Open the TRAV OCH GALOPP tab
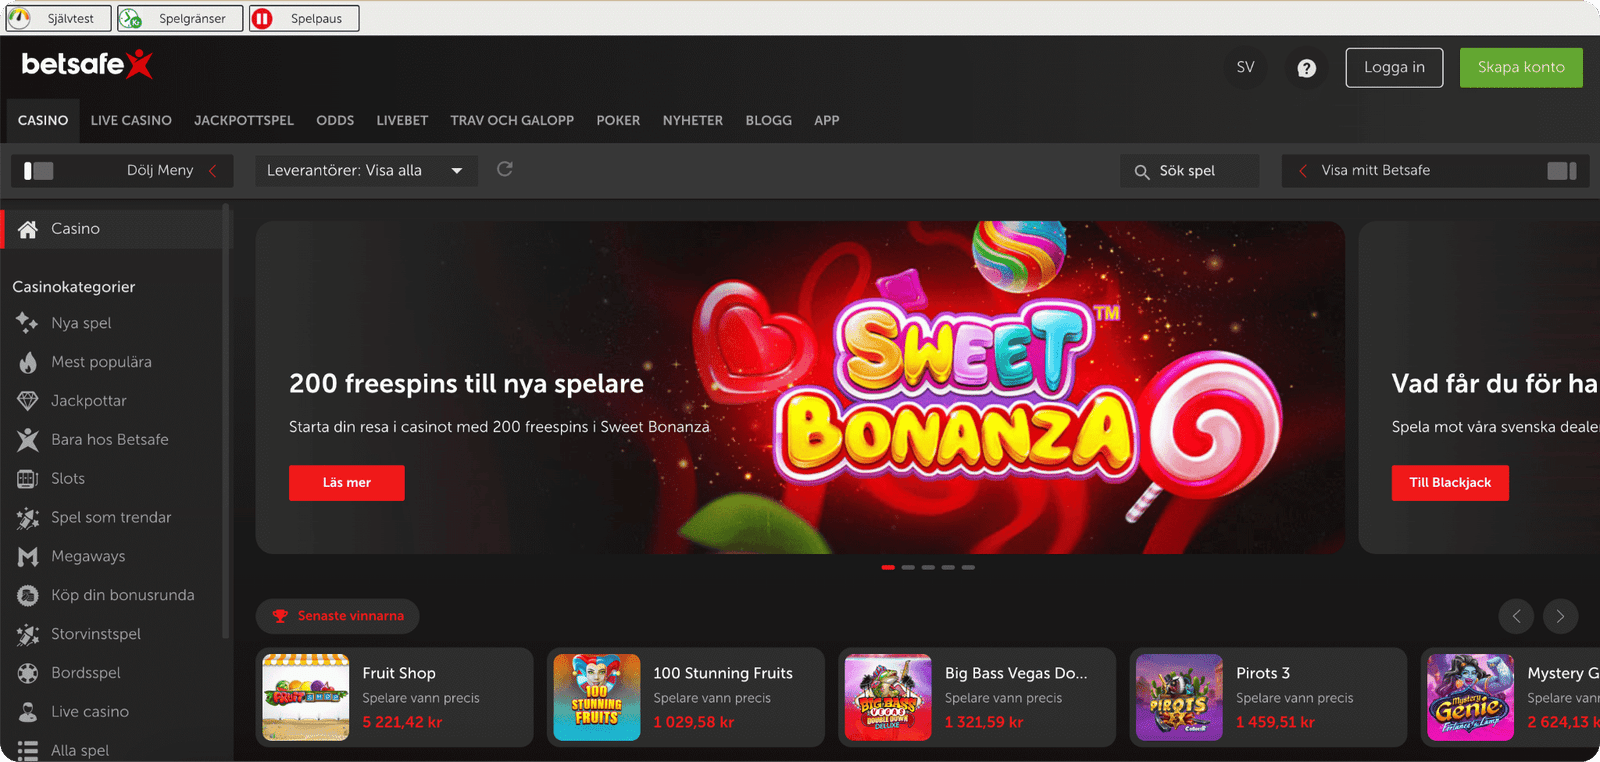This screenshot has width=1600, height=762. click(x=512, y=120)
